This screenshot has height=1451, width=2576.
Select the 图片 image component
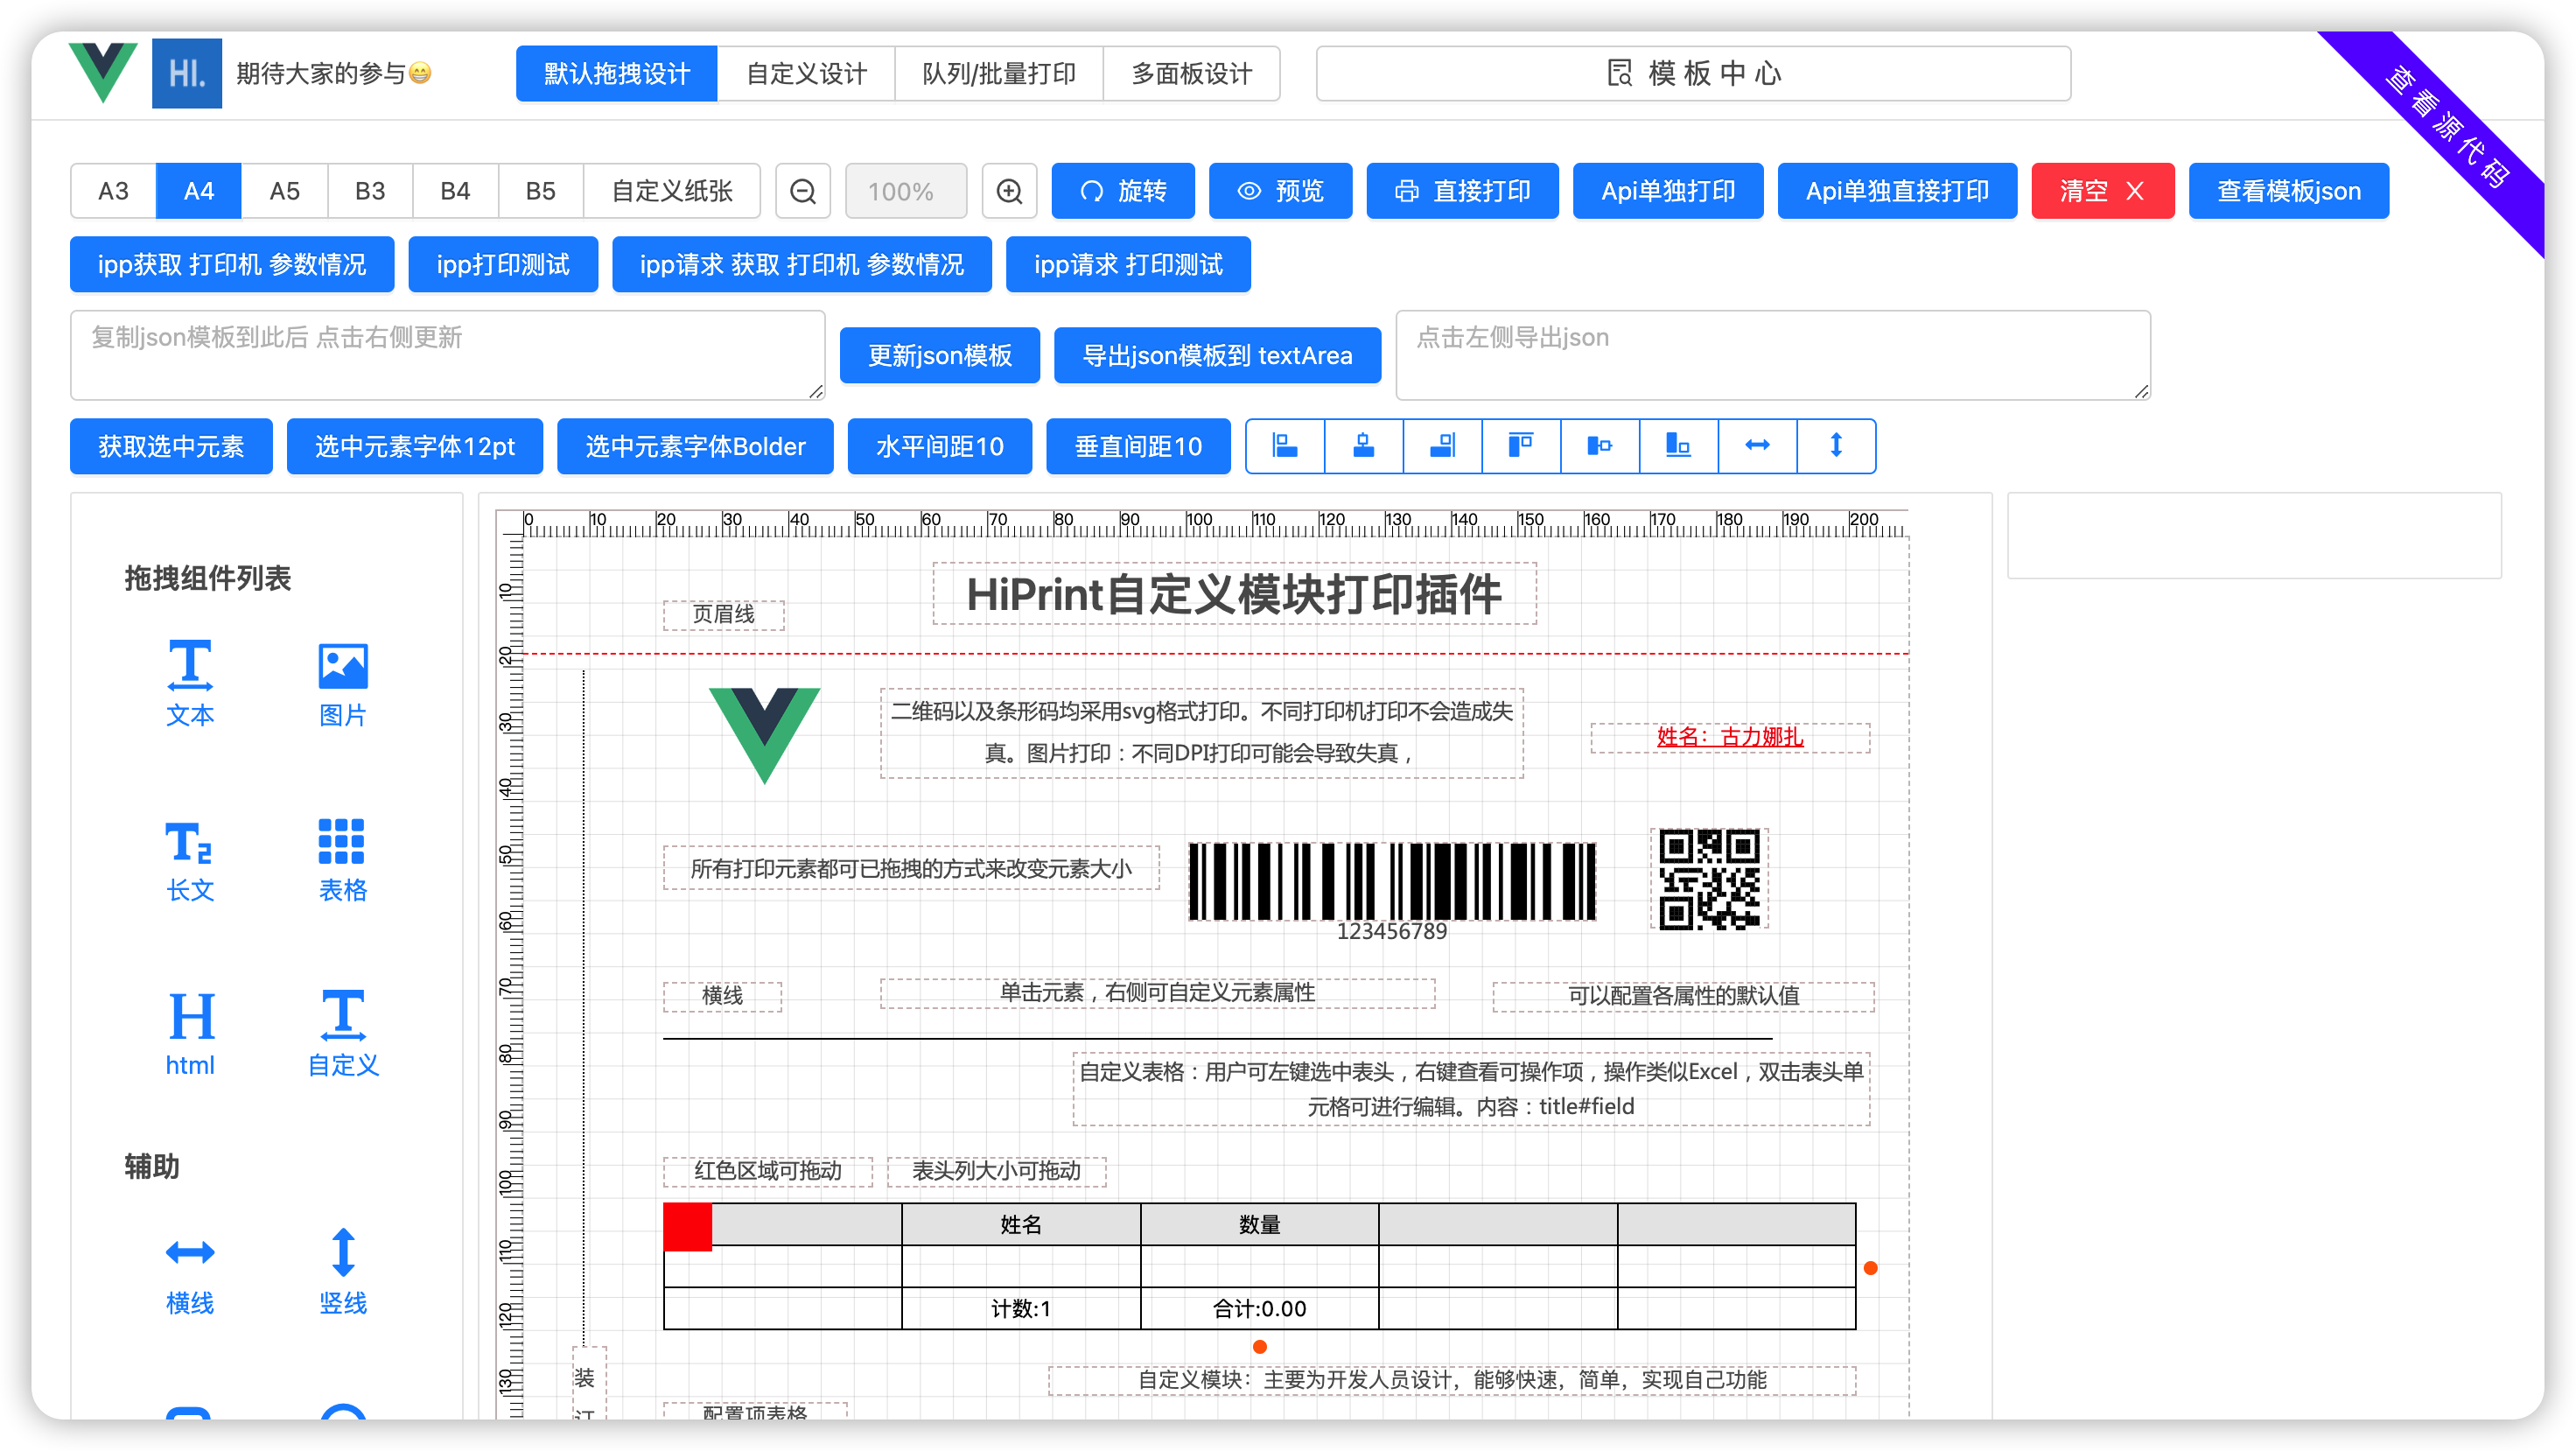tap(343, 684)
